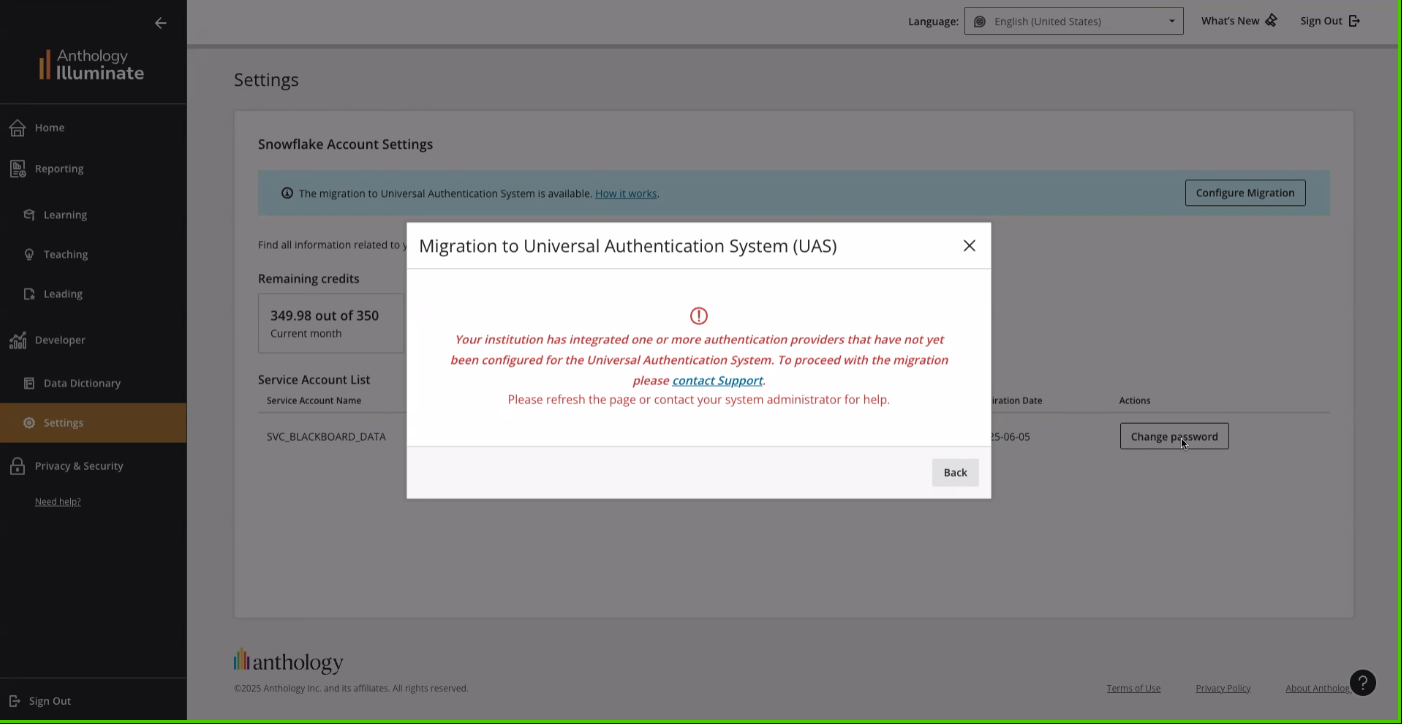Click the top-right Sign Out exit icon
This screenshot has width=1402, height=724.
1354,21
